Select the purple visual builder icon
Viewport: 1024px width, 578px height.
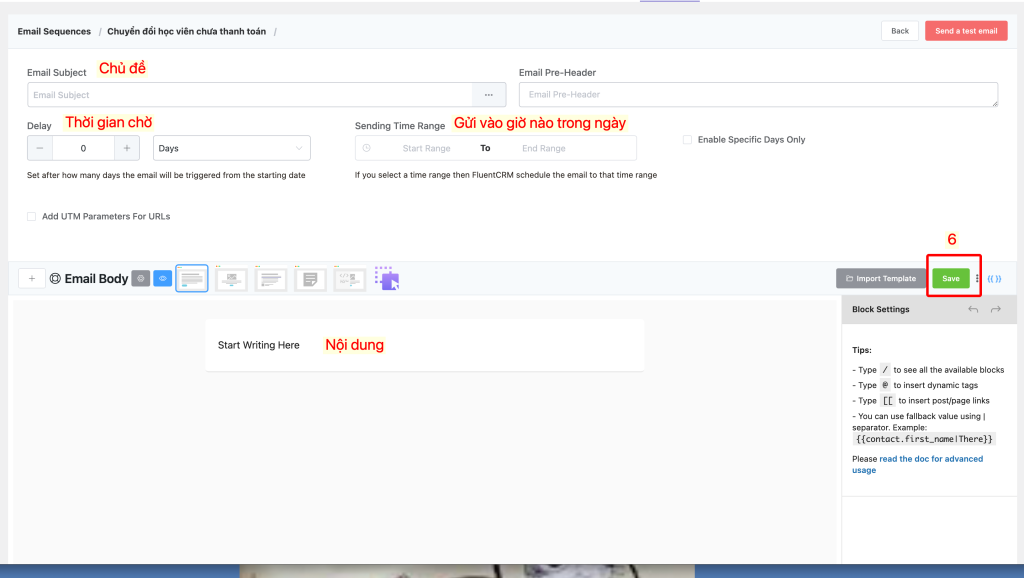(x=387, y=278)
